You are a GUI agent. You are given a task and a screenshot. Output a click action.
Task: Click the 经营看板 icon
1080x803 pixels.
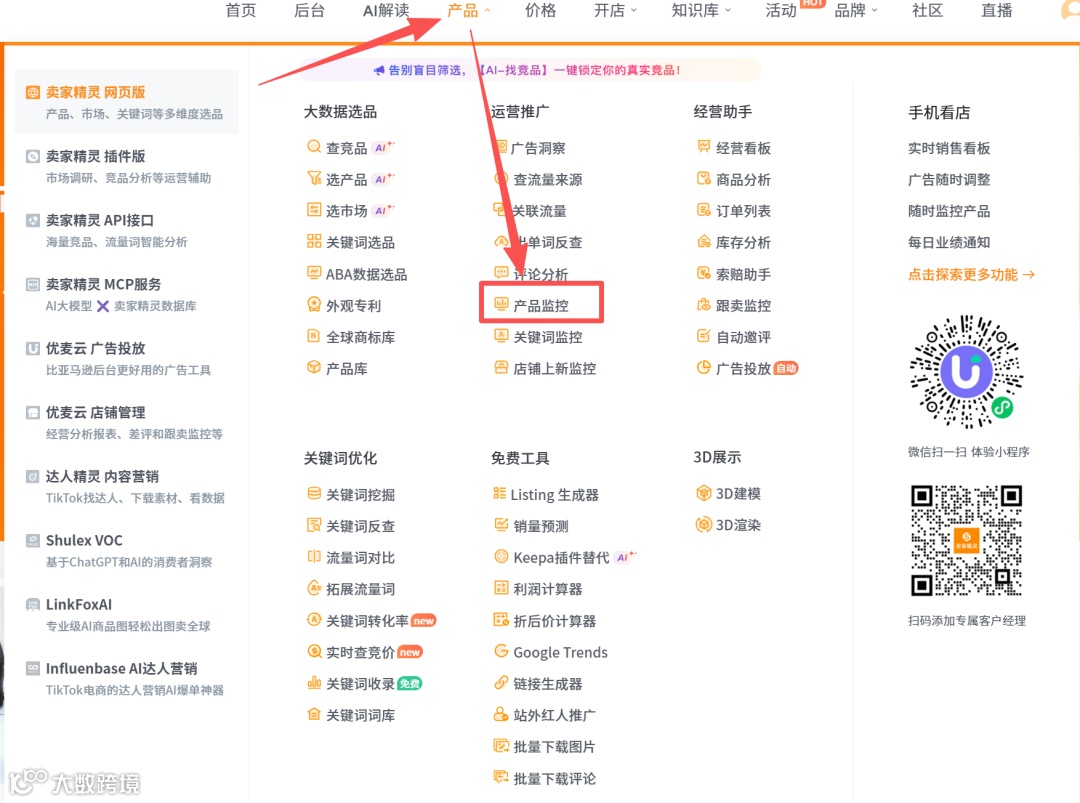coord(703,147)
